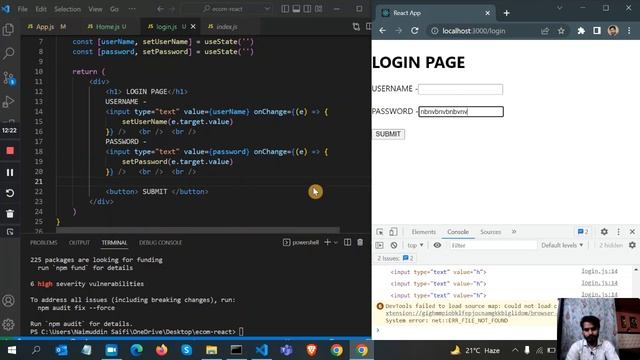Focus the PASSWORD input field
This screenshot has width=640, height=360.
click(461, 111)
